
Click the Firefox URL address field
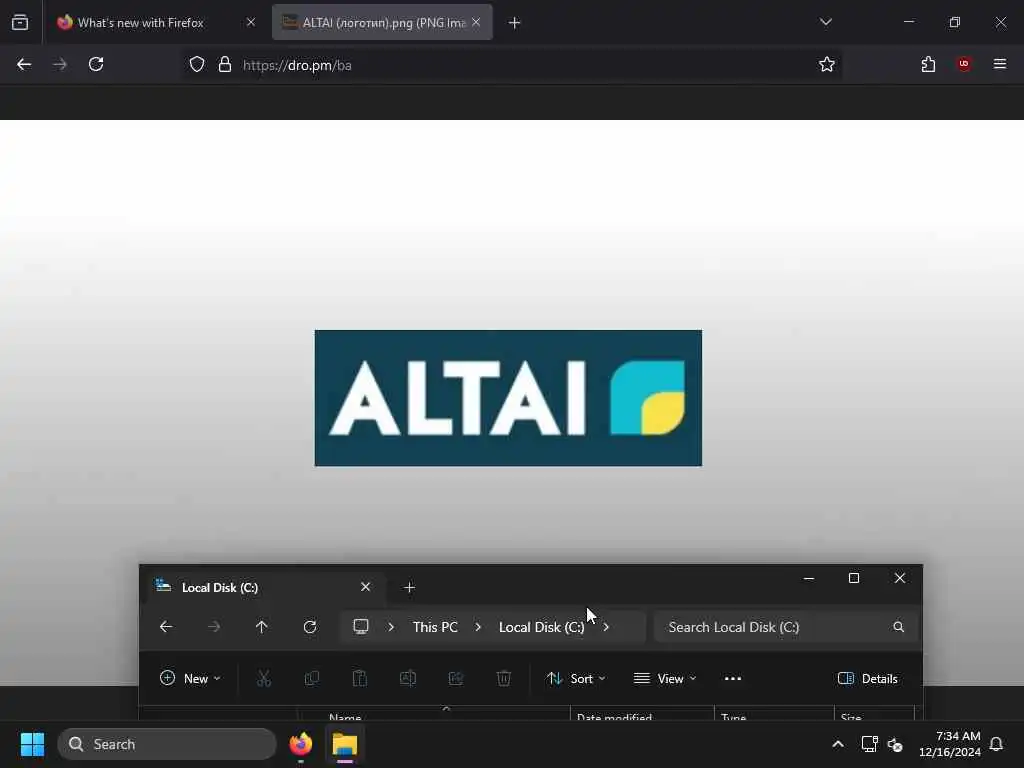click(x=509, y=65)
